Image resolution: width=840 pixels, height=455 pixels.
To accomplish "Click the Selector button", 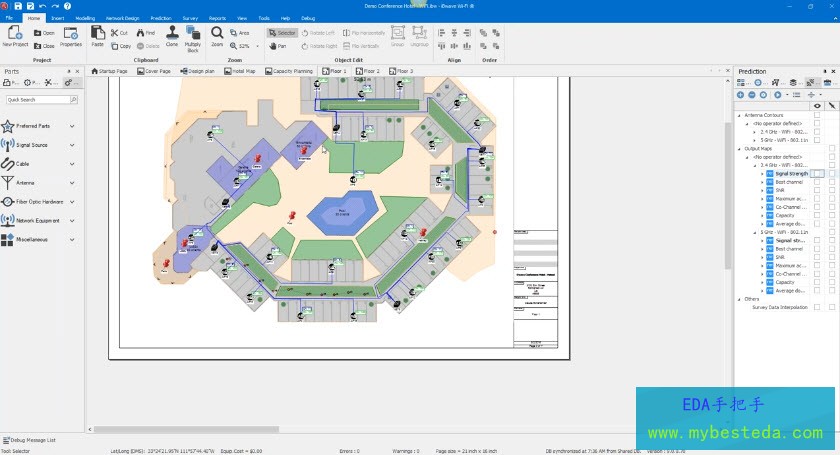I will [x=282, y=33].
